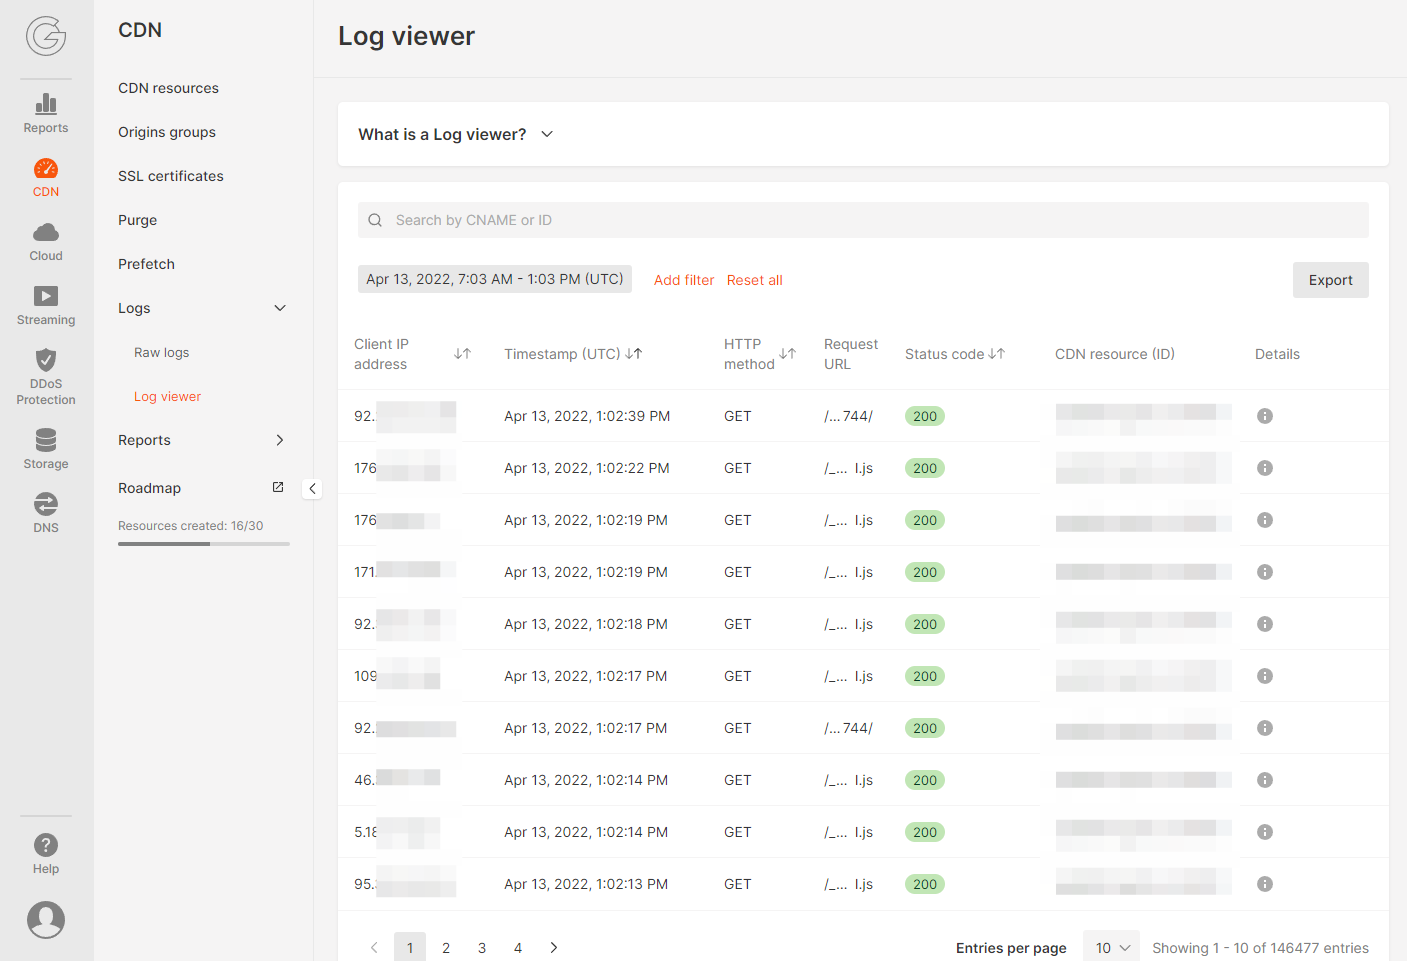Open the user profile avatar
The height and width of the screenshot is (961, 1407).
[46, 919]
